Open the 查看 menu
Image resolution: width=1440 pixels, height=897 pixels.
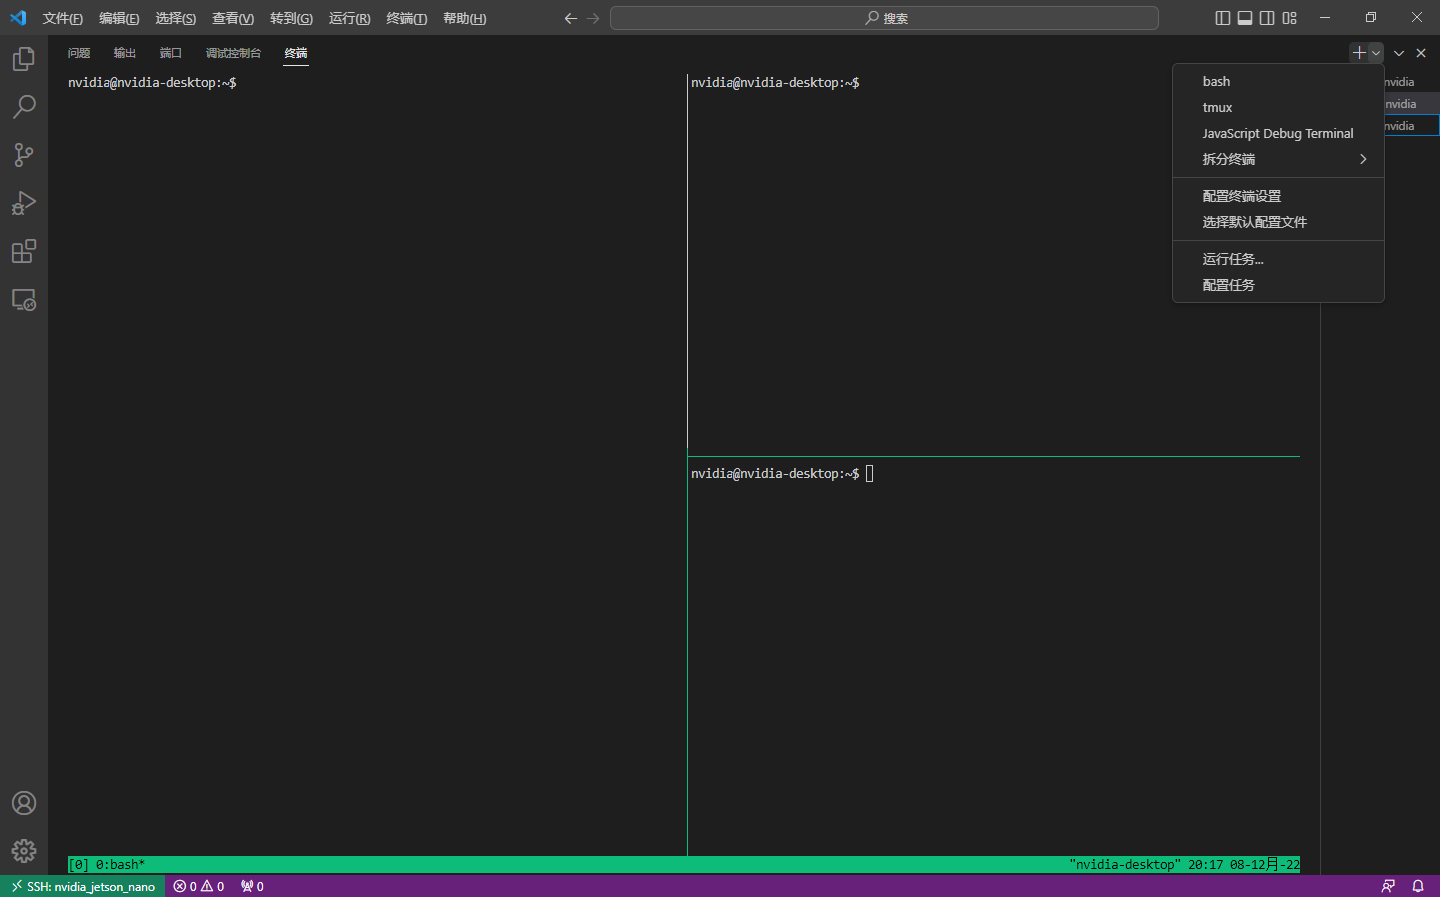point(233,18)
